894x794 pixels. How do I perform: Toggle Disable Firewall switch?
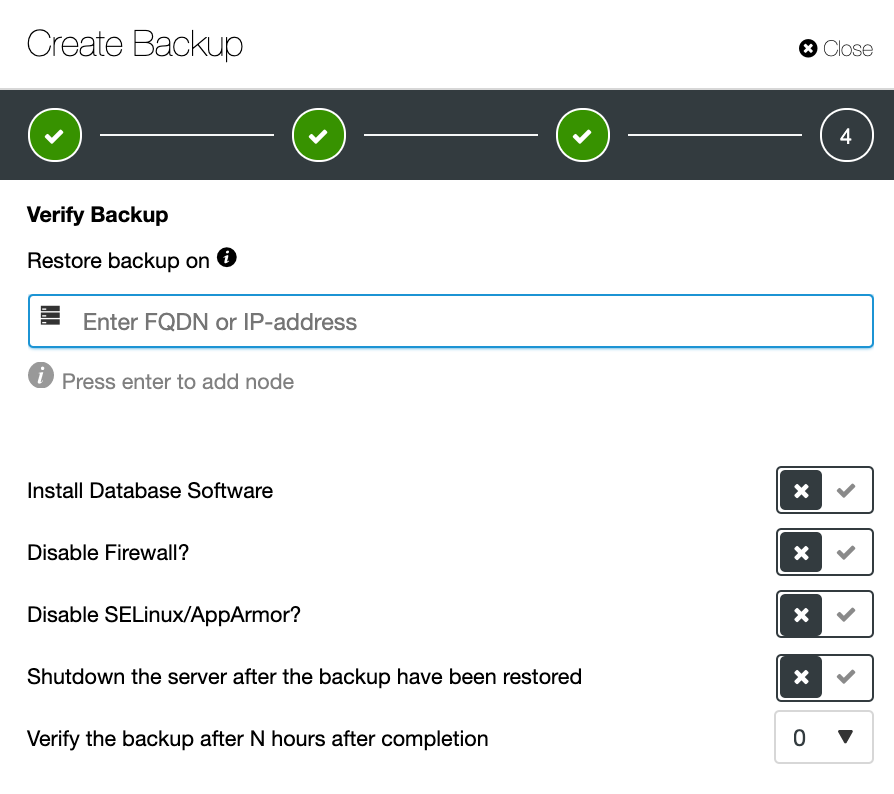tap(824, 552)
